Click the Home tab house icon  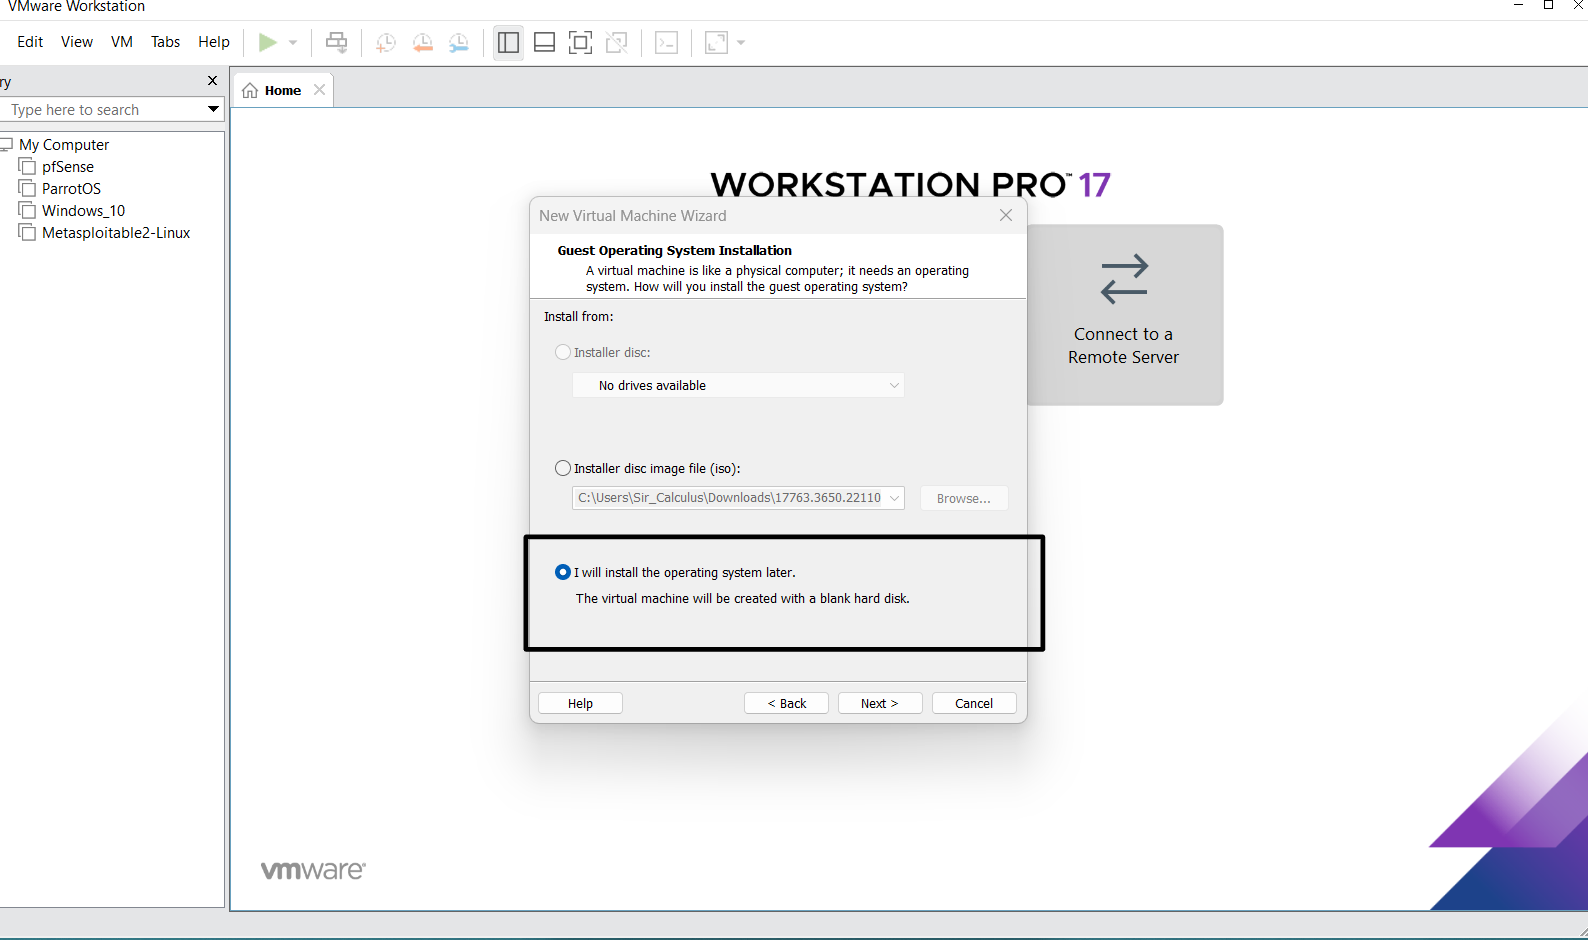250,90
